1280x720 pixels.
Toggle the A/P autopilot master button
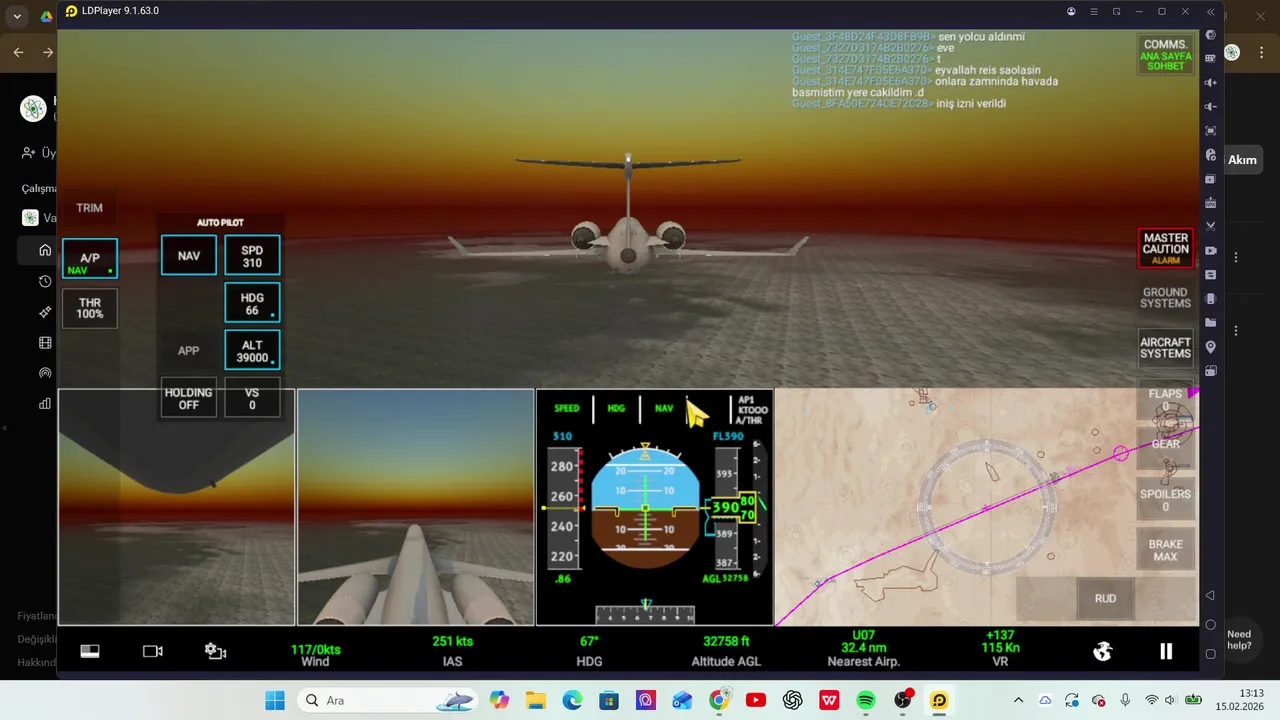click(90, 258)
